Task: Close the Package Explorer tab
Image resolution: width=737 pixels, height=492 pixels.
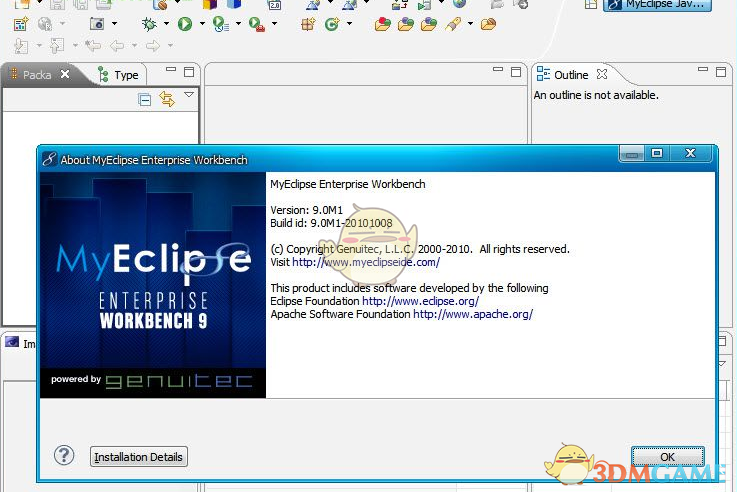Action: point(65,74)
